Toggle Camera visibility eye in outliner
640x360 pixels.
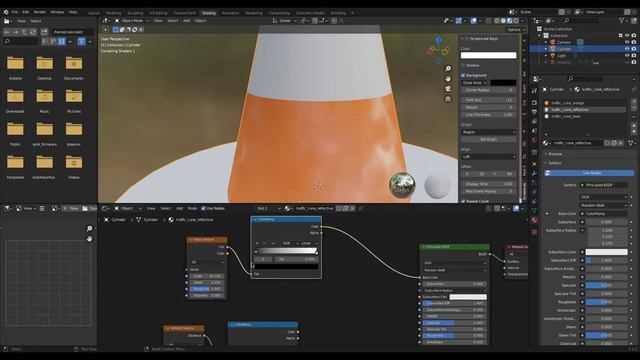click(627, 42)
